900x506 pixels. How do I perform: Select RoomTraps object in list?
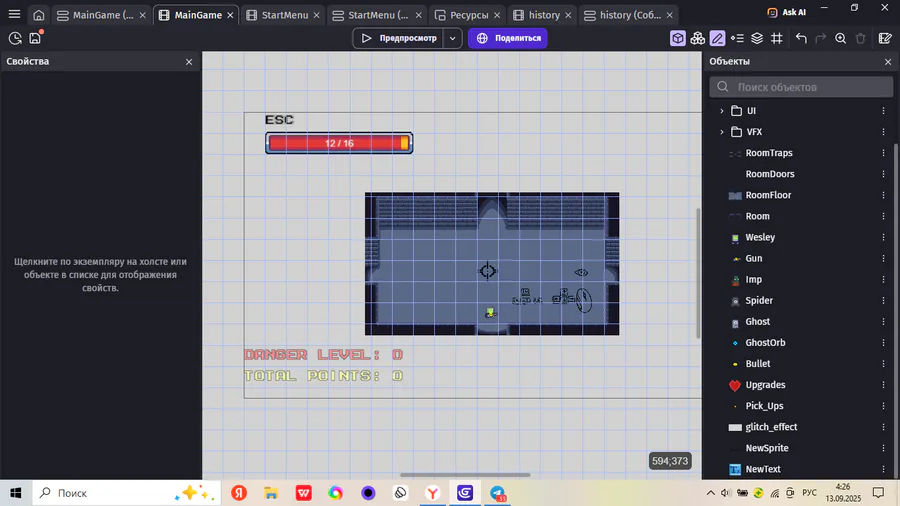pos(769,153)
